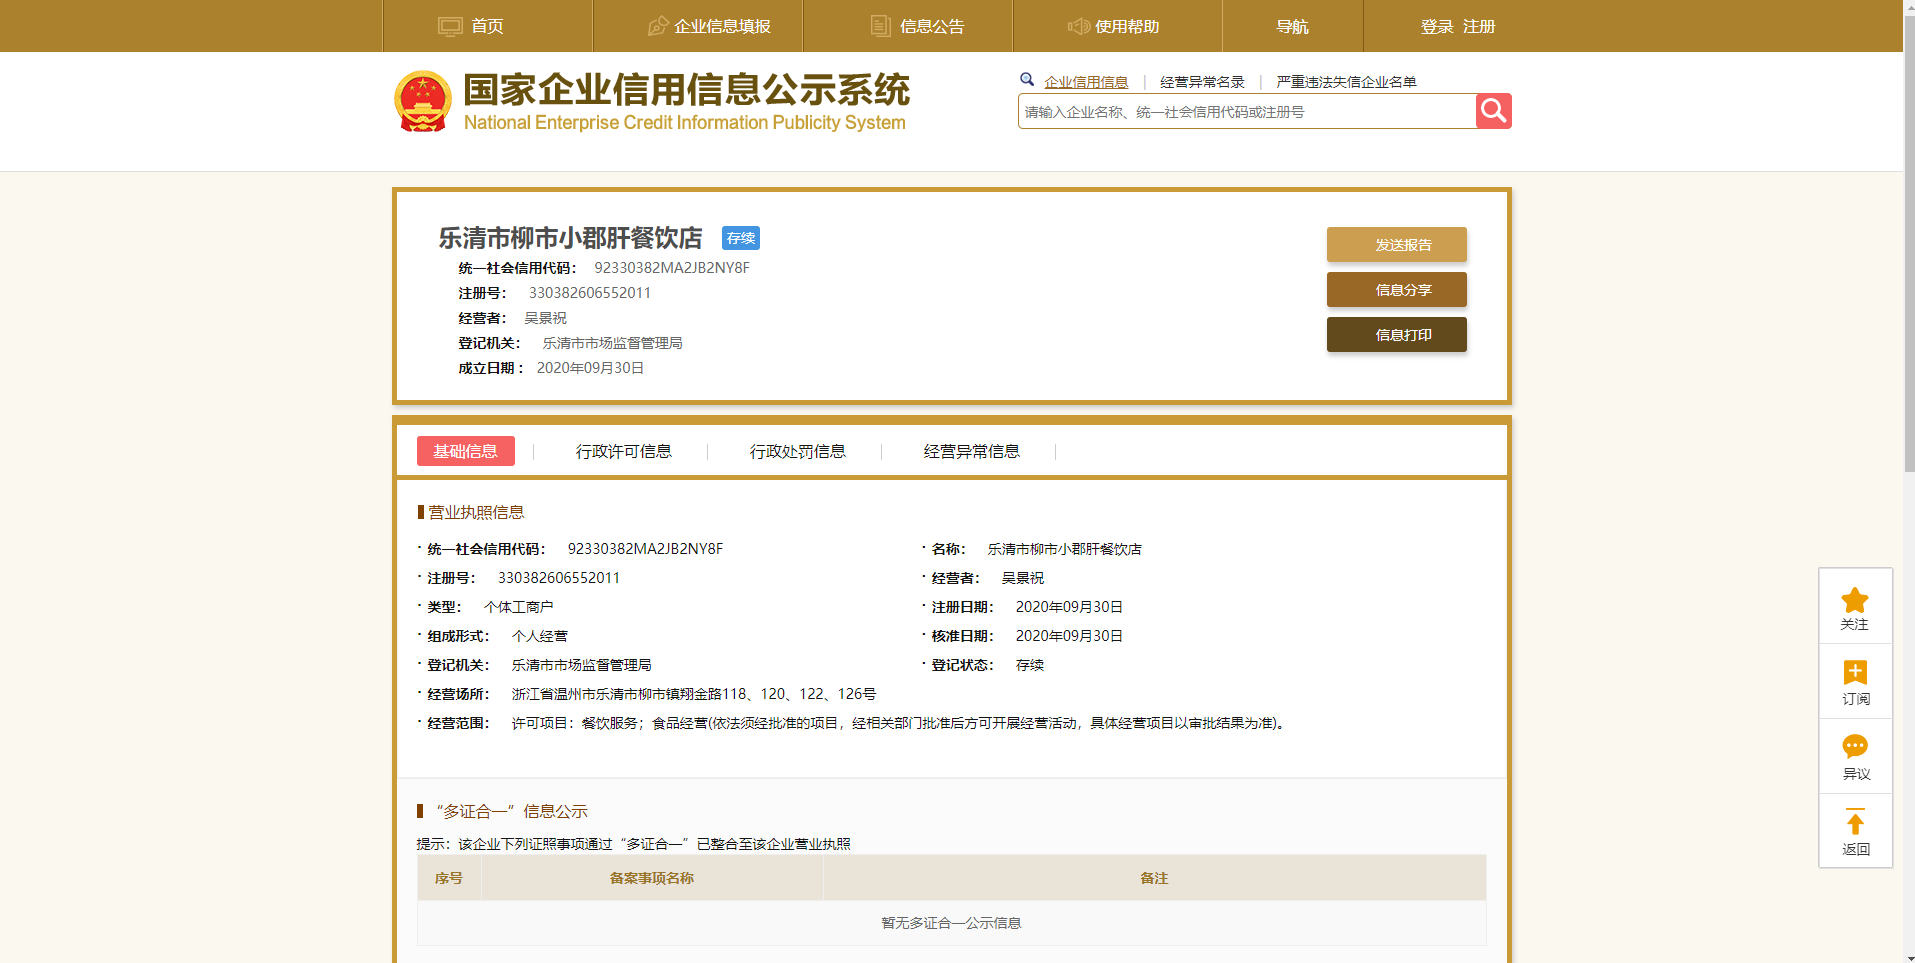Click the 注册日期 value 2020年09月30日

point(1069,607)
